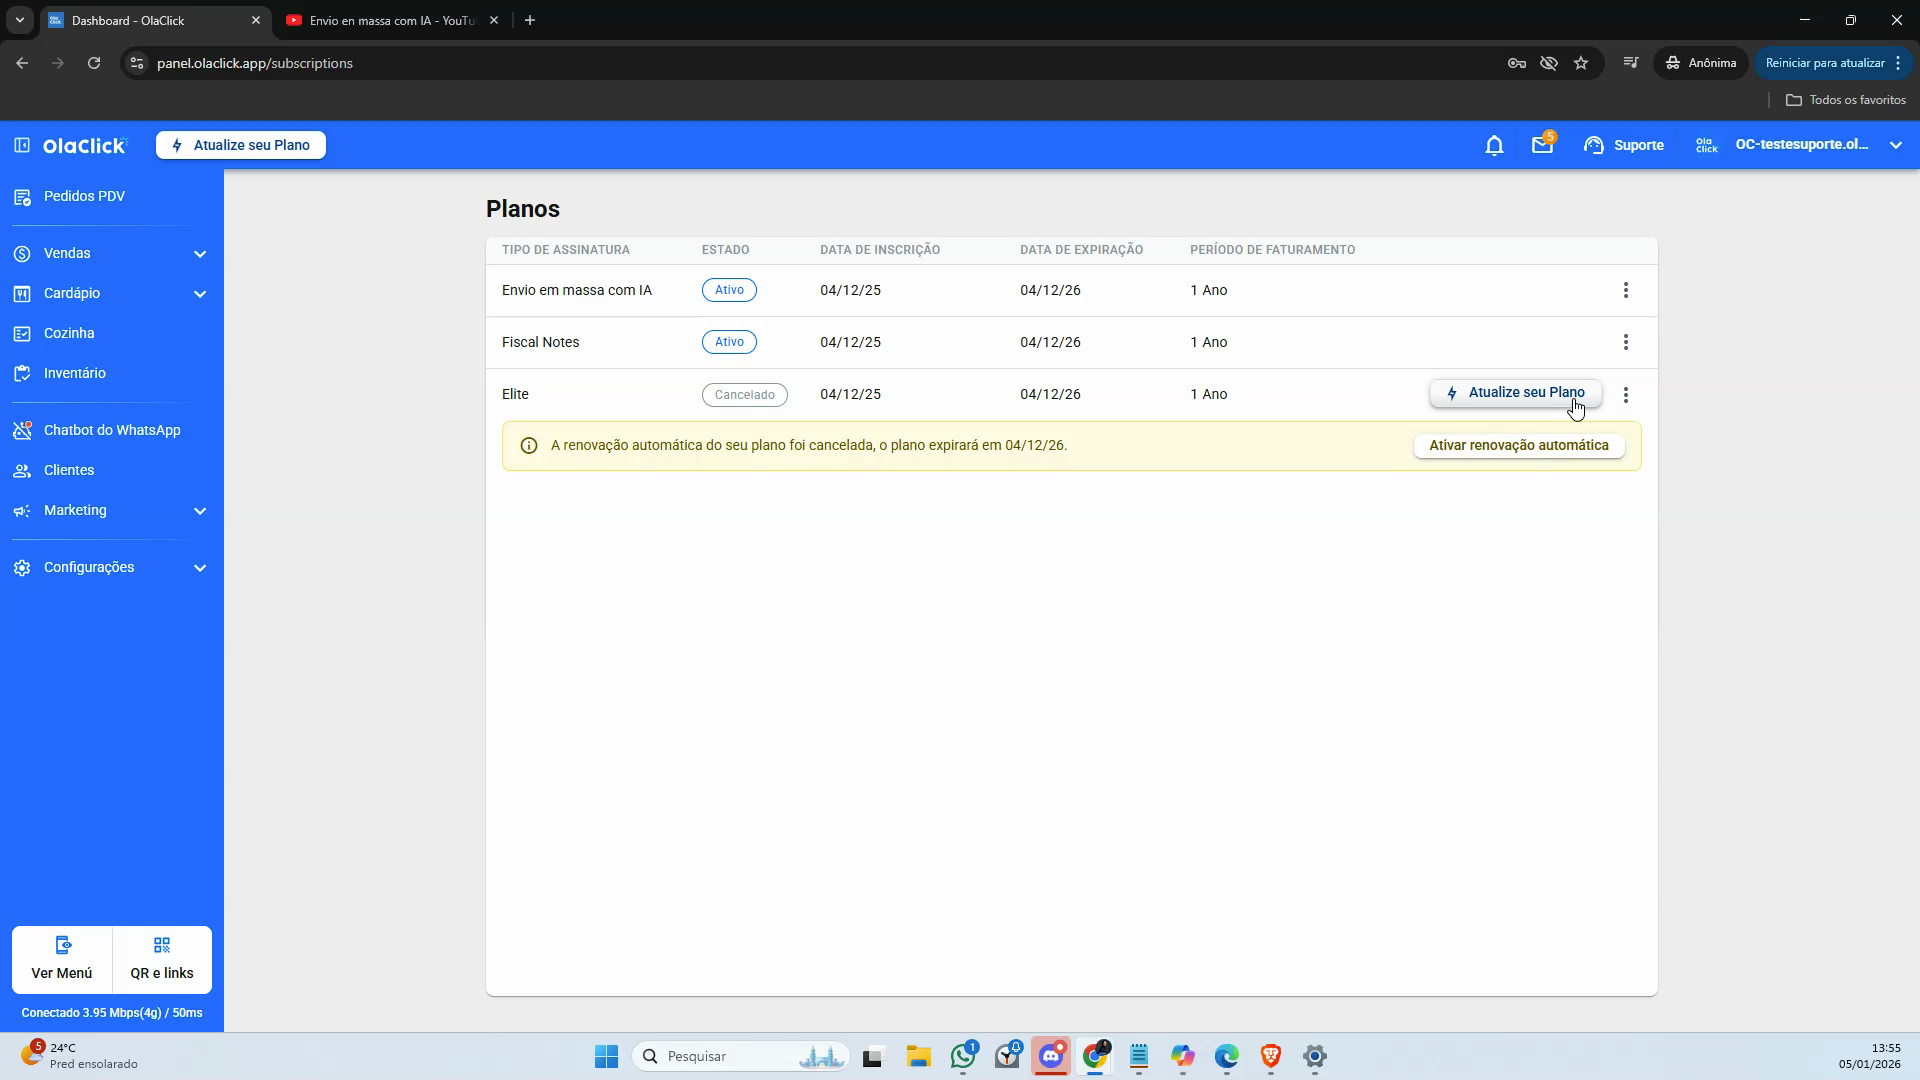Expand the Vendas menu chevron

click(x=200, y=254)
